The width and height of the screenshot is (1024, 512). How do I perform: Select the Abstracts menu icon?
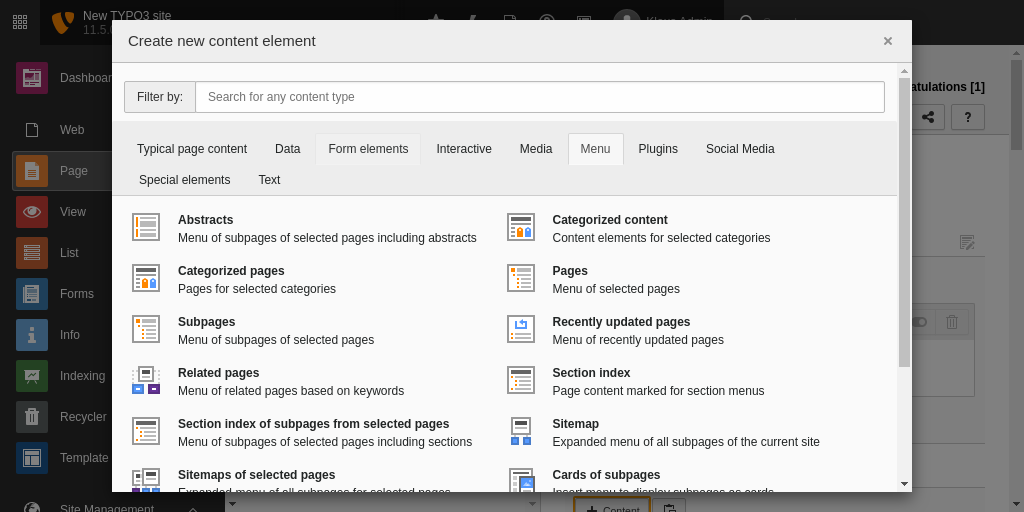146,227
